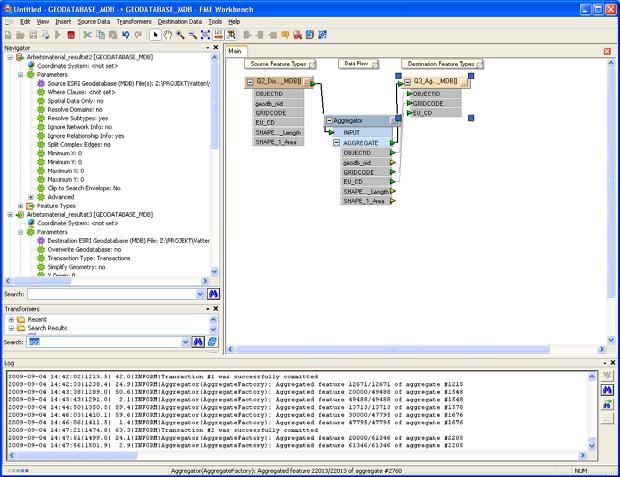620x477 pixels.
Task: Collapse Arbetsmaterial_resultat3 tree node
Action: 10,215
